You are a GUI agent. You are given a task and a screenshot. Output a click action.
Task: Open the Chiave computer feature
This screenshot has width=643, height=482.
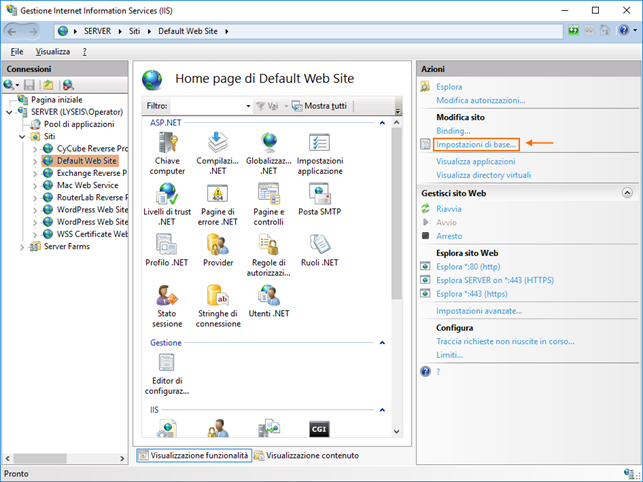(x=167, y=154)
